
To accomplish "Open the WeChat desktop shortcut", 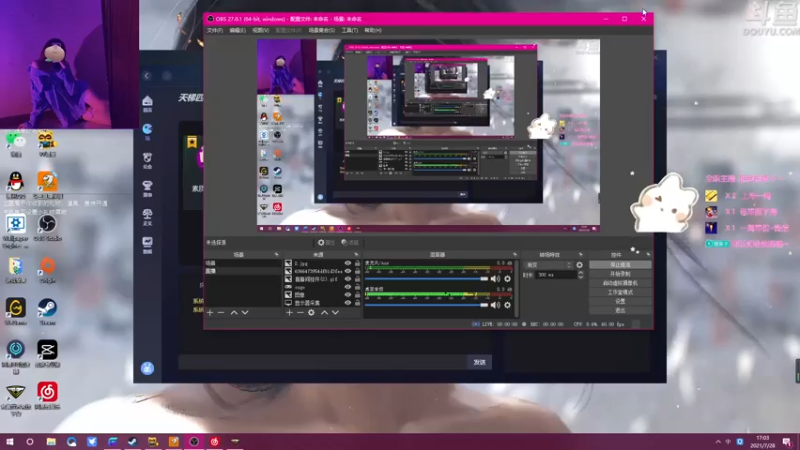I will point(15,143).
